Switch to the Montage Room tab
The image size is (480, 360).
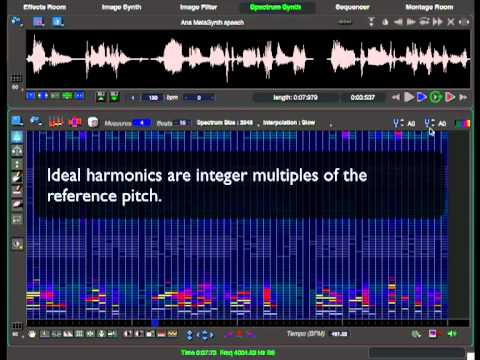429,7
